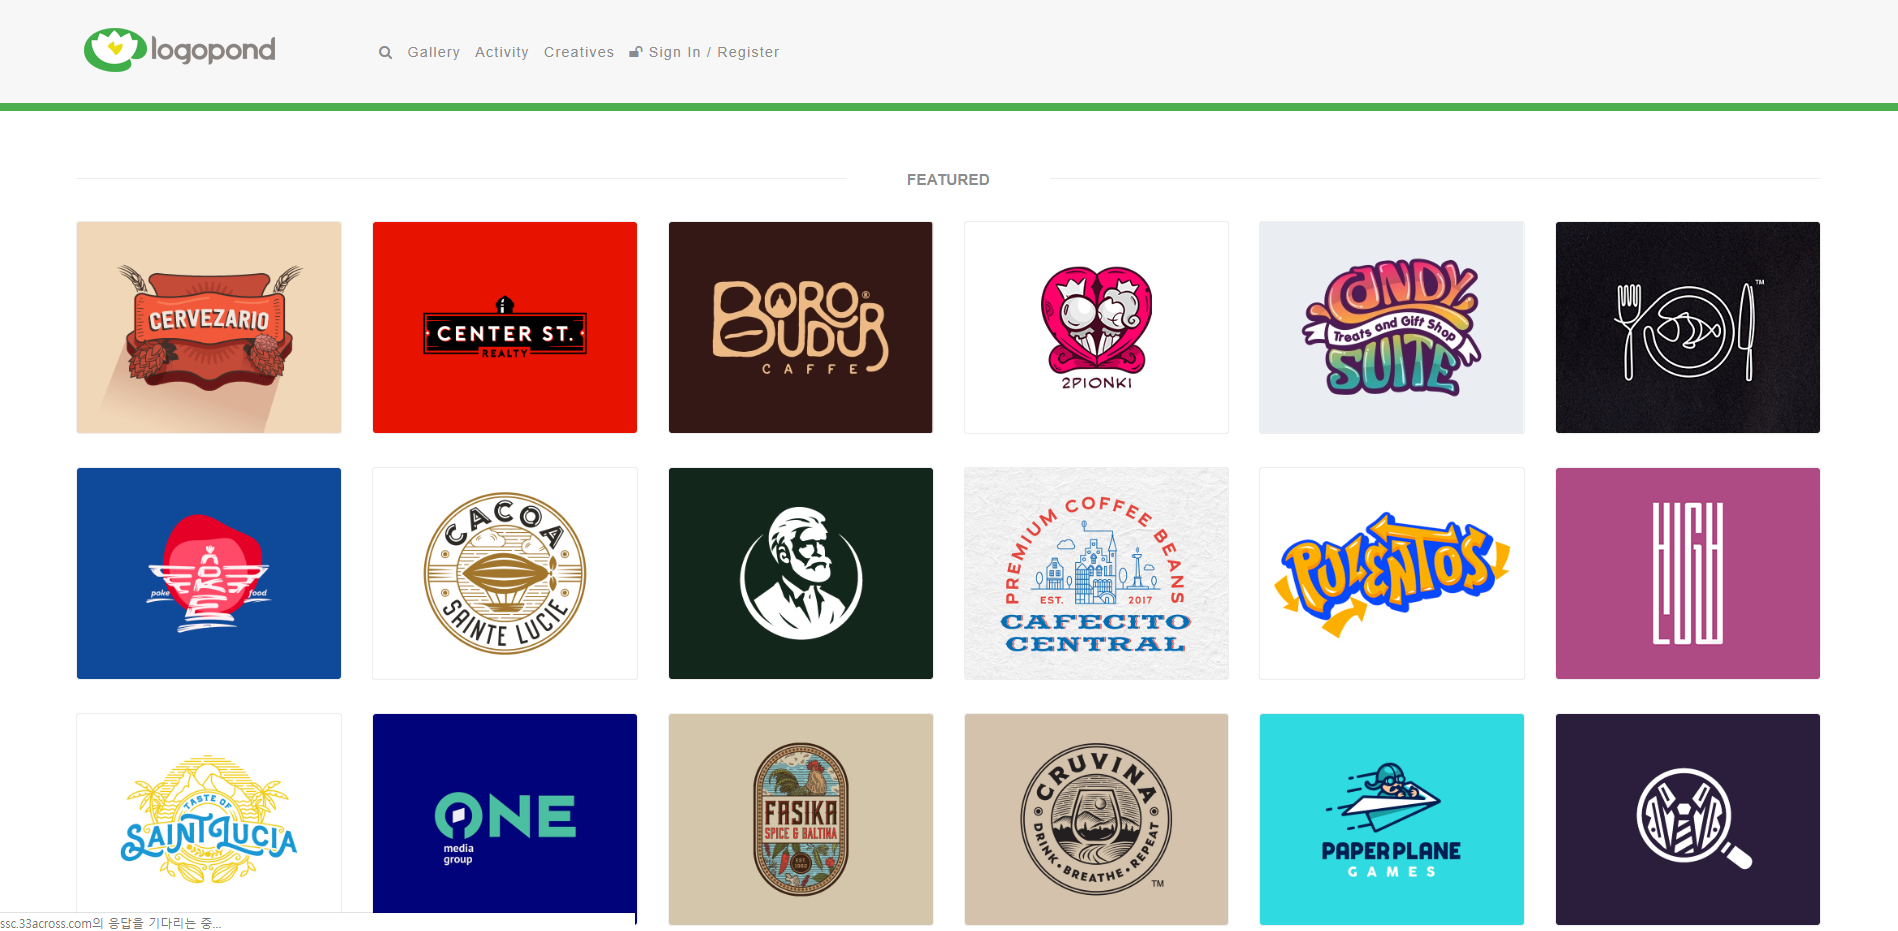Open the bearded man portrait logo

(801, 573)
